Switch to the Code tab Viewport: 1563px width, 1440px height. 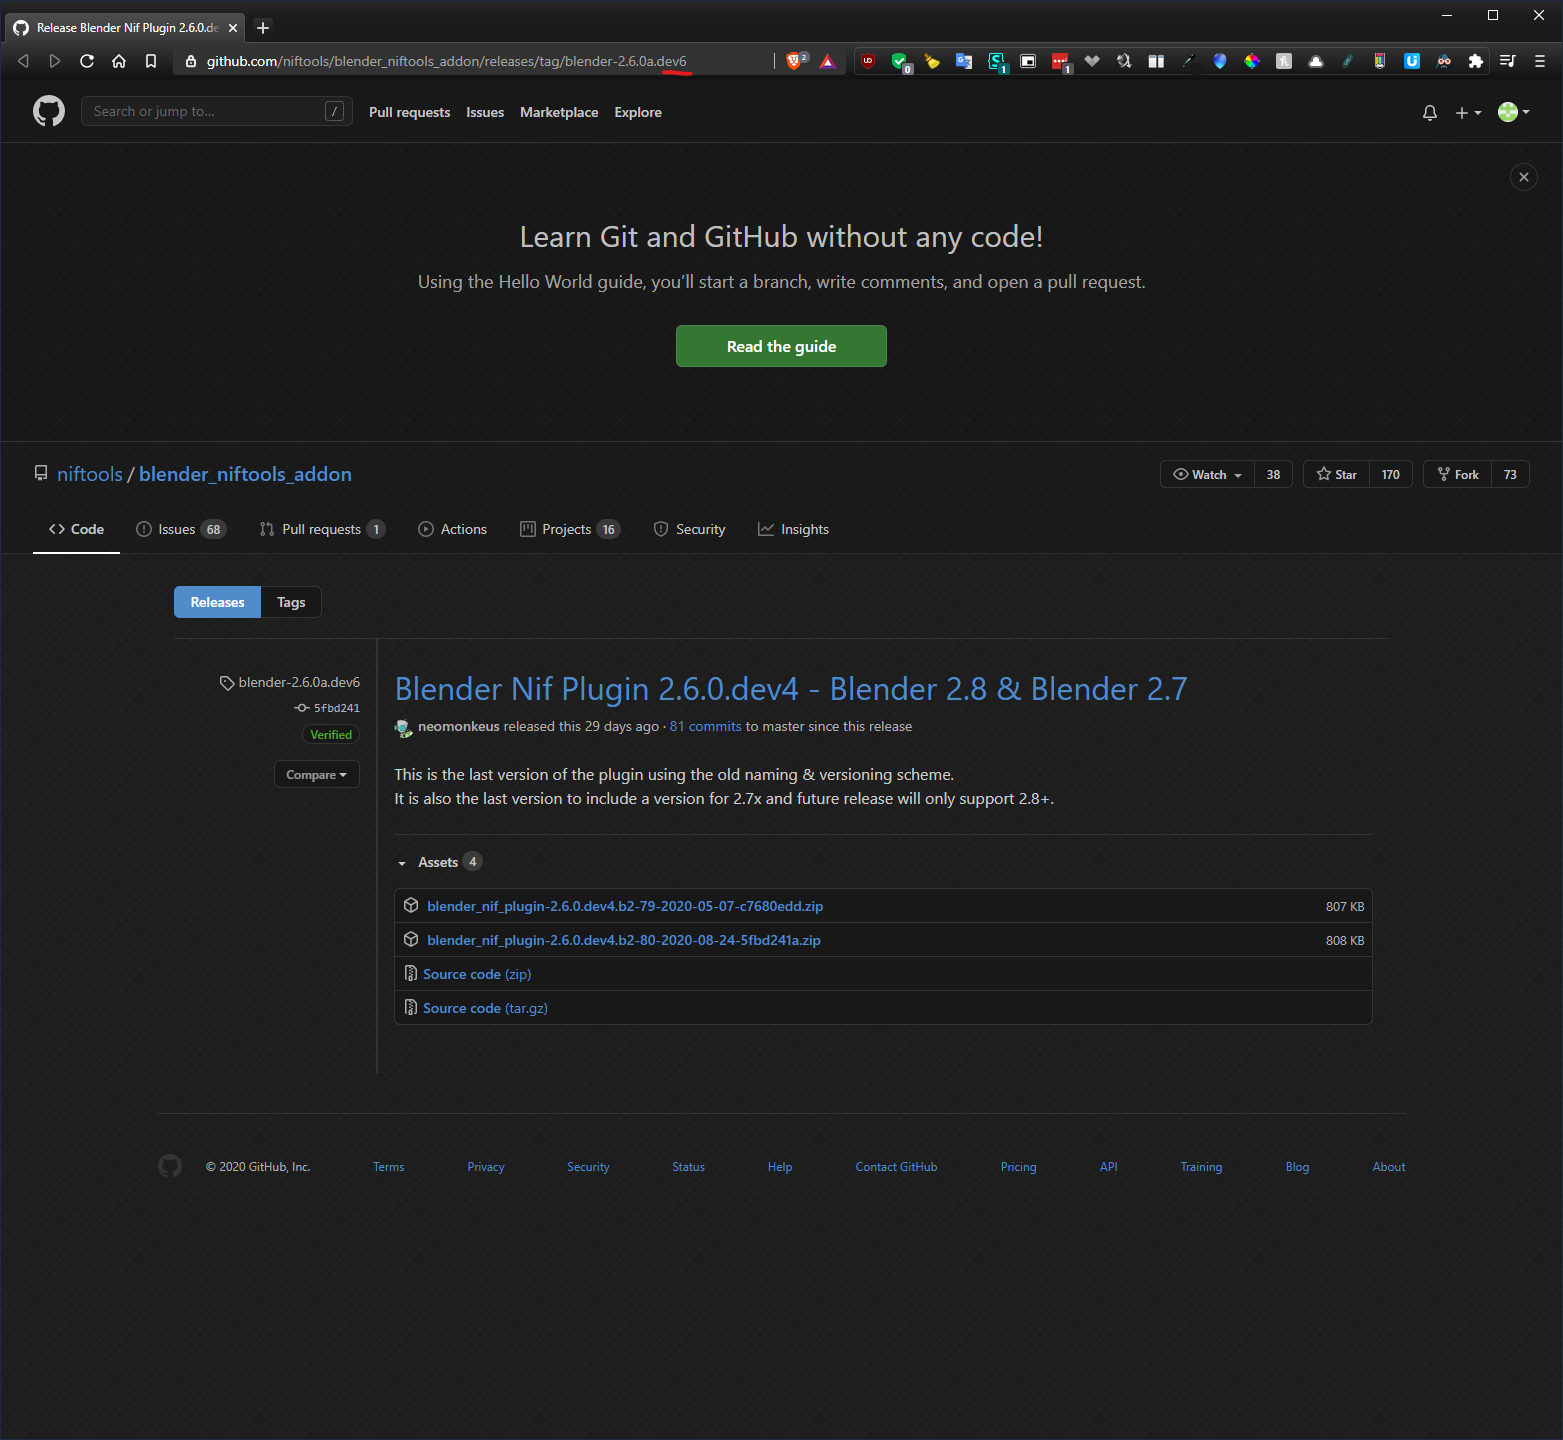click(76, 529)
